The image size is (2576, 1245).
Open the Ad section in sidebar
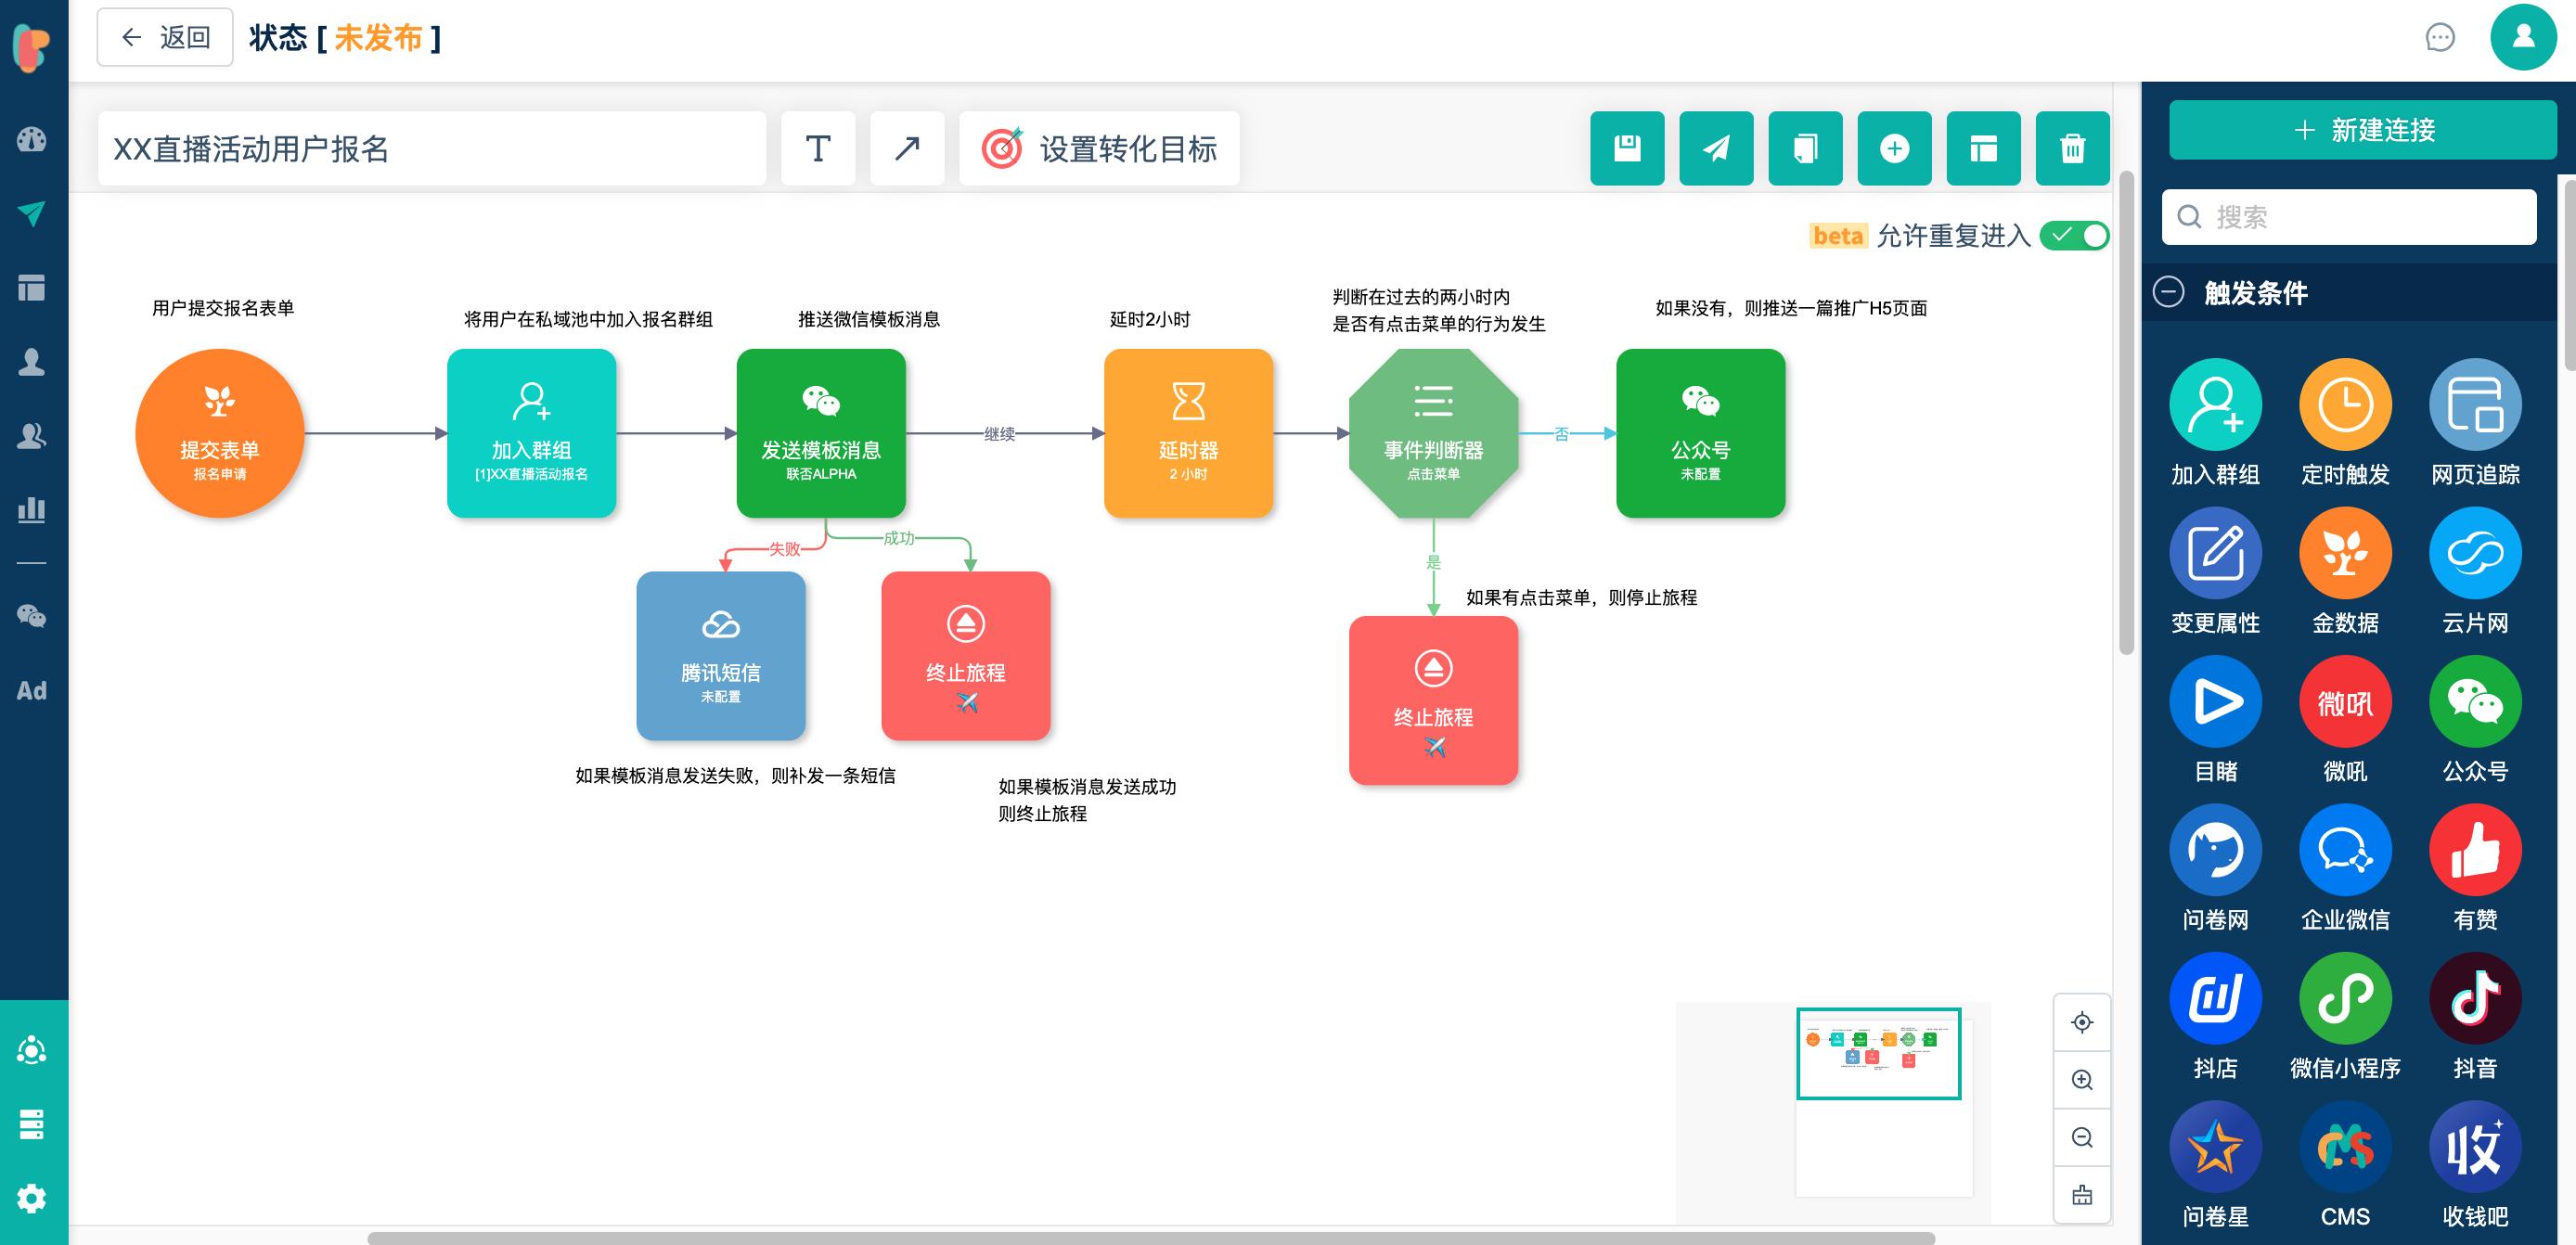tap(32, 690)
